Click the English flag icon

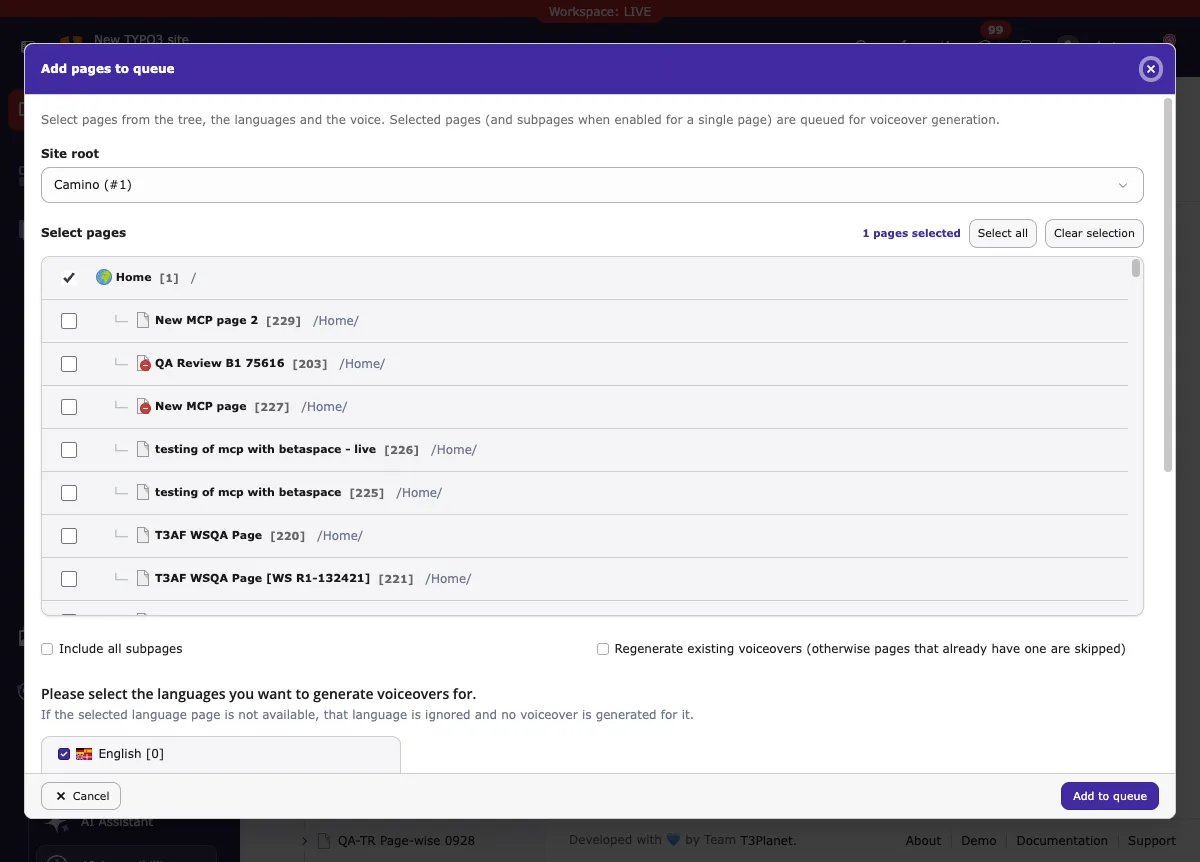84,754
